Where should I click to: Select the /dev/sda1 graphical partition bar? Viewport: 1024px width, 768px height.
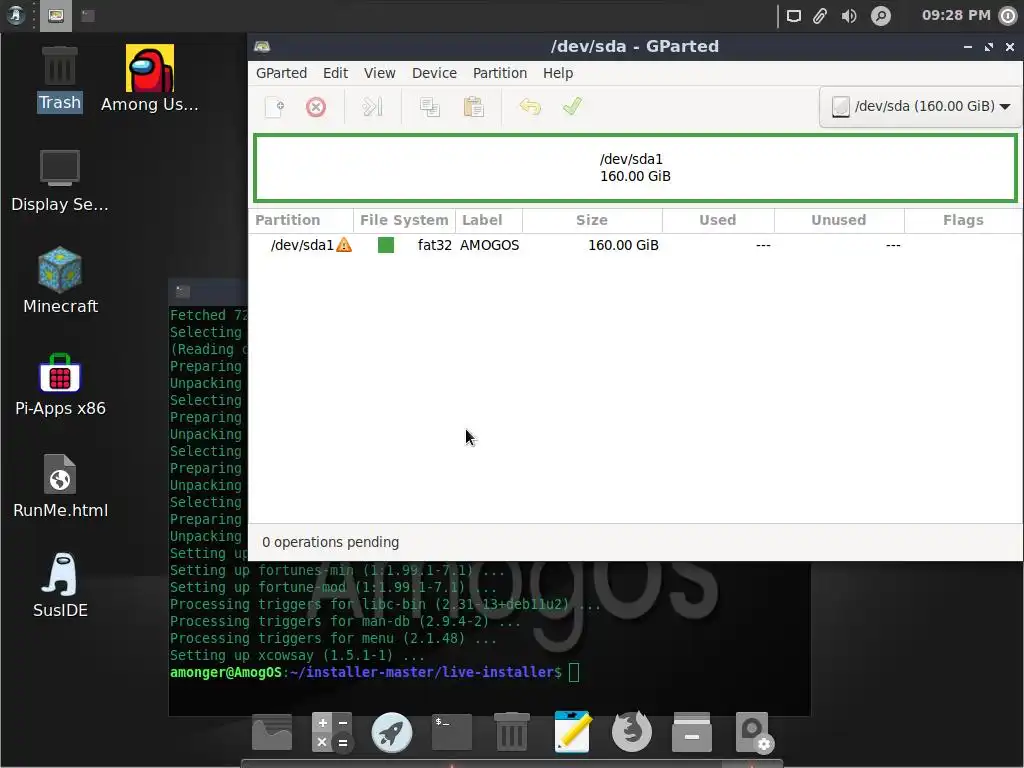635,168
